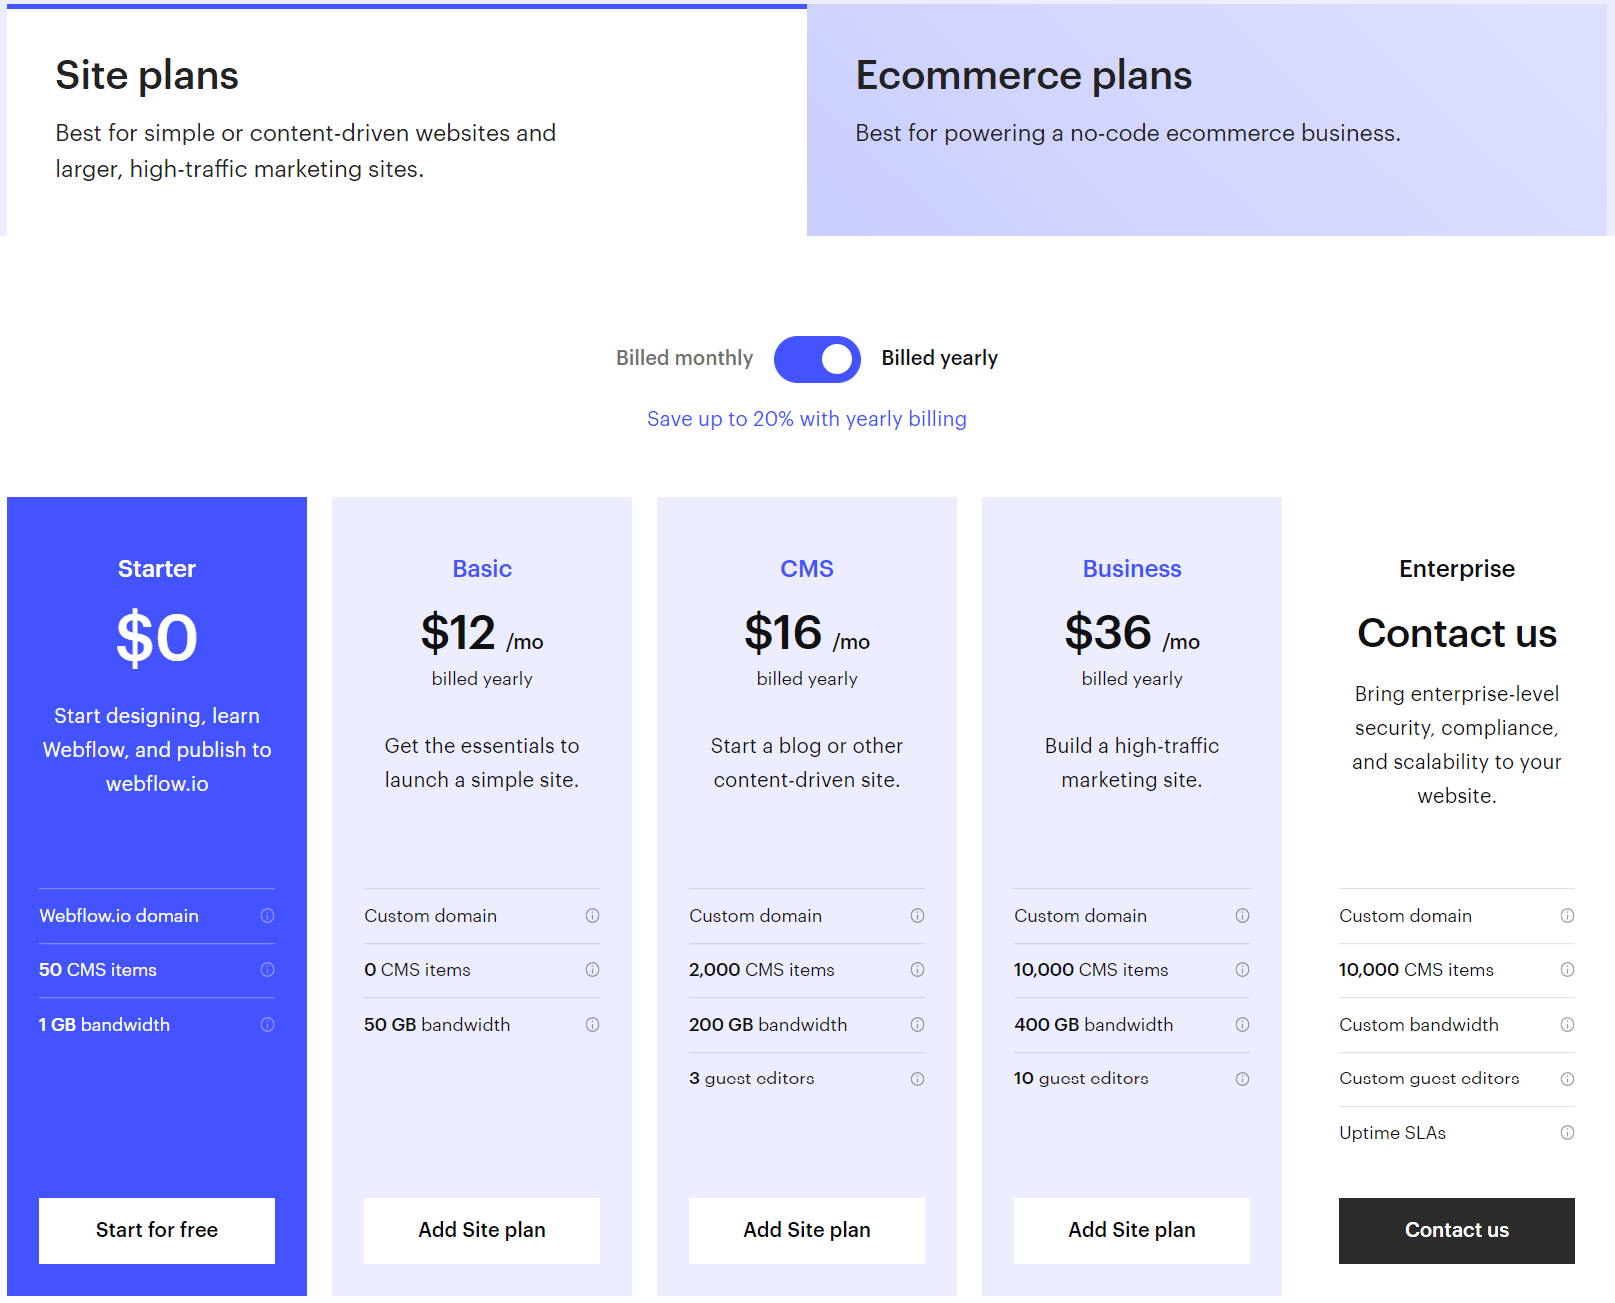Image resolution: width=1615 pixels, height=1303 pixels.
Task: View info for CMS plan's 2,000 CMS items
Action: tap(917, 970)
